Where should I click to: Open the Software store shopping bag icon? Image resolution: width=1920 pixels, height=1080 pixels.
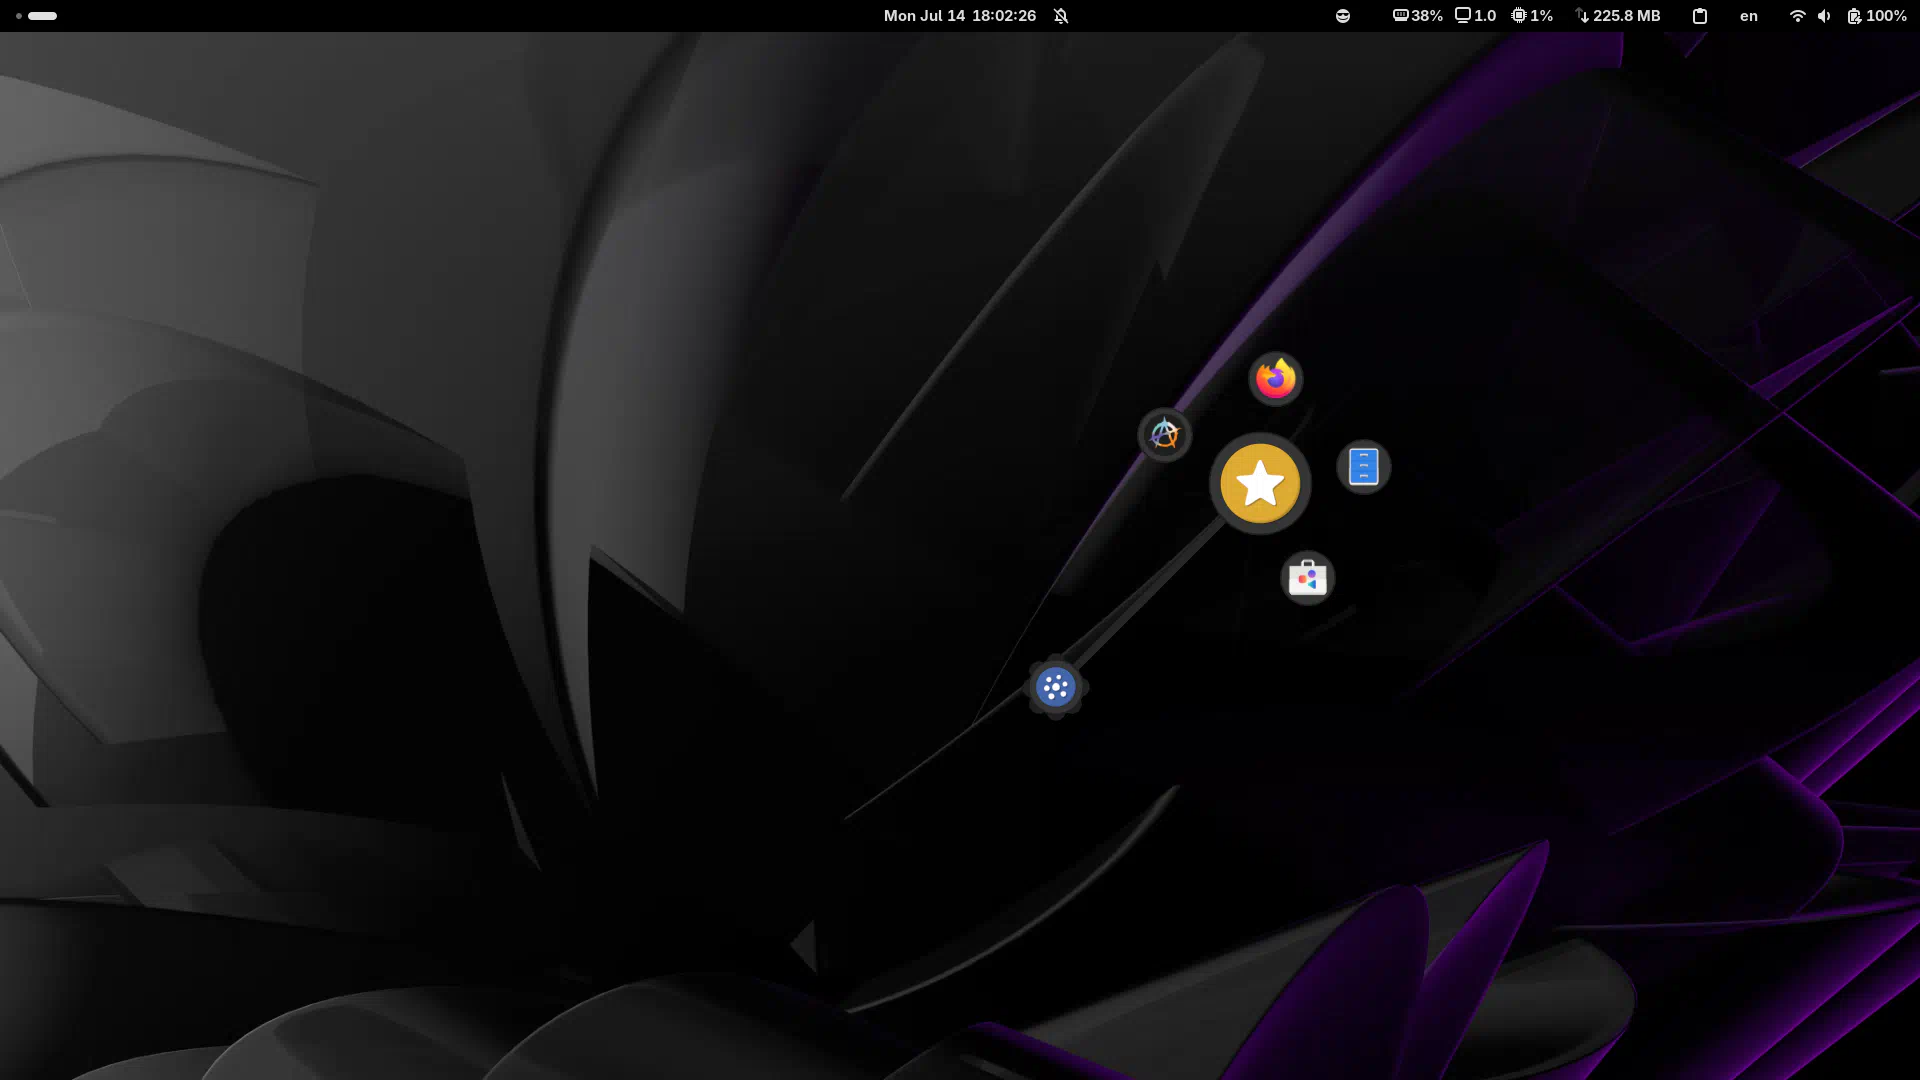[x=1308, y=578]
